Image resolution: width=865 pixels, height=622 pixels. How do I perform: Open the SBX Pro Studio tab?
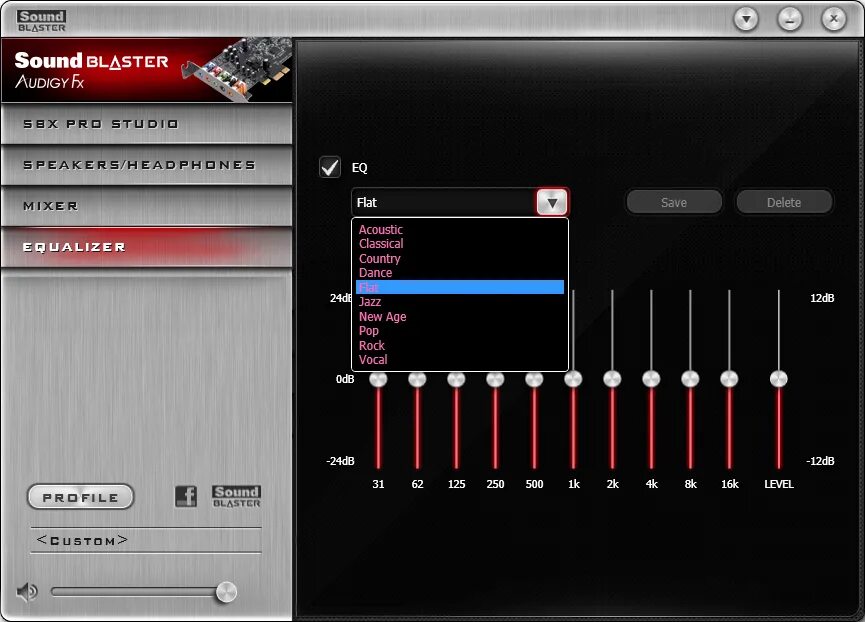pyautogui.click(x=147, y=124)
